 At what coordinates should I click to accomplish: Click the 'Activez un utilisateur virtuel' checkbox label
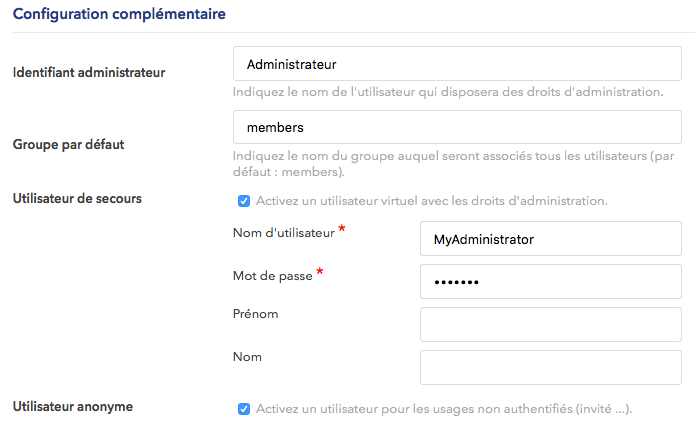tap(431, 201)
